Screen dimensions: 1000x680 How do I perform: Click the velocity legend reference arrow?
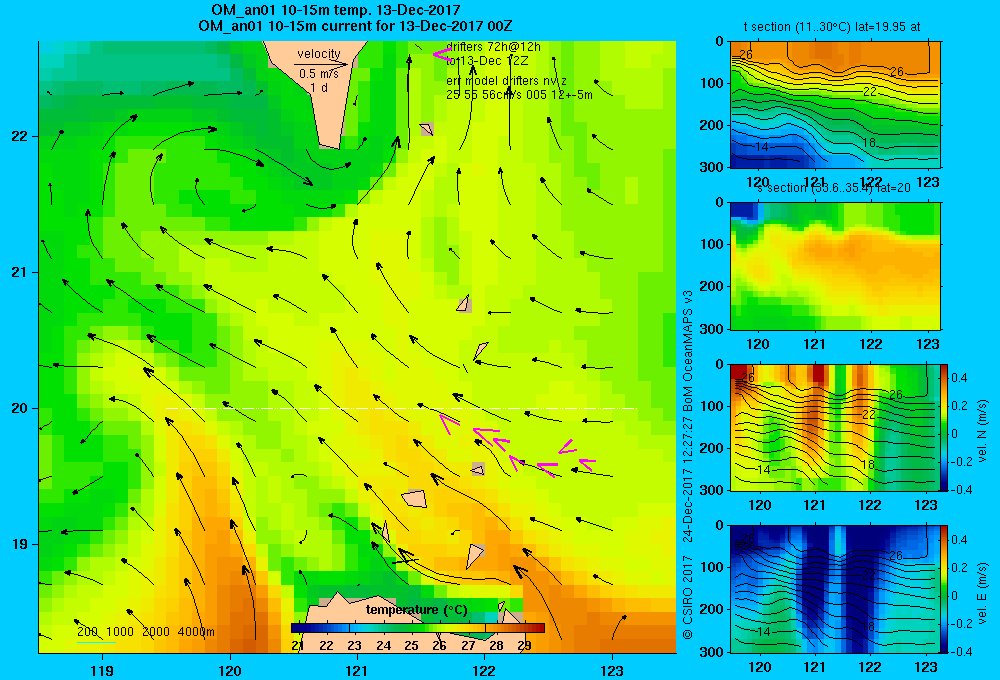tap(321, 64)
